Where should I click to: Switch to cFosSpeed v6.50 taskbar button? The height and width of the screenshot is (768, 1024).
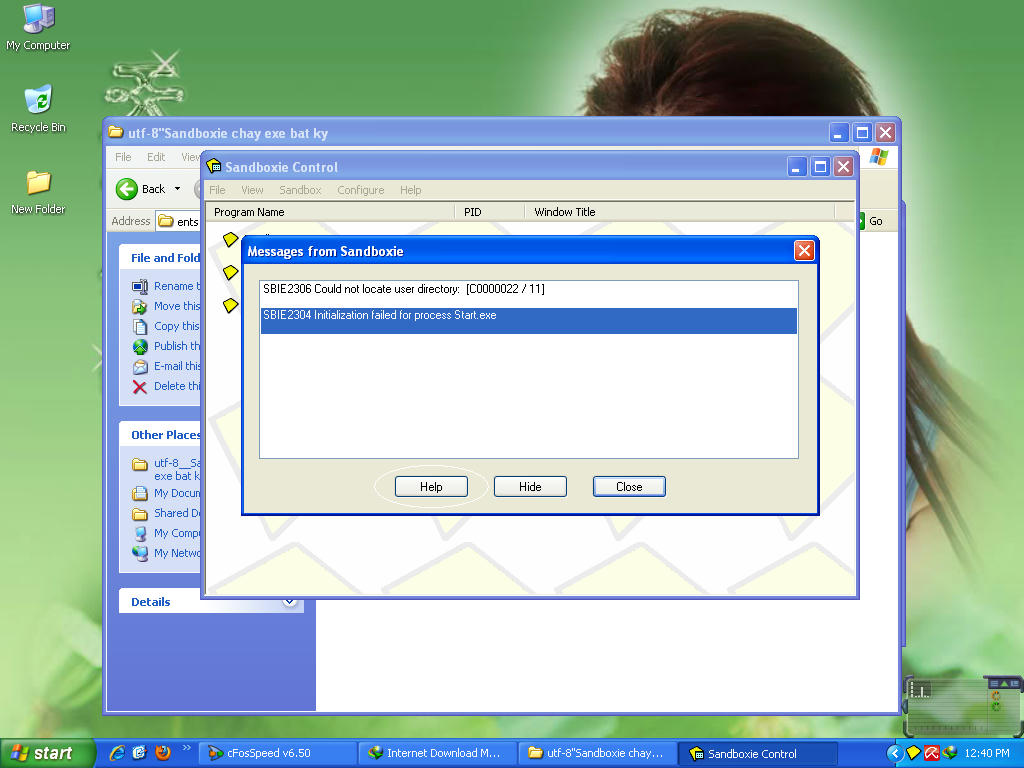[x=277, y=753]
